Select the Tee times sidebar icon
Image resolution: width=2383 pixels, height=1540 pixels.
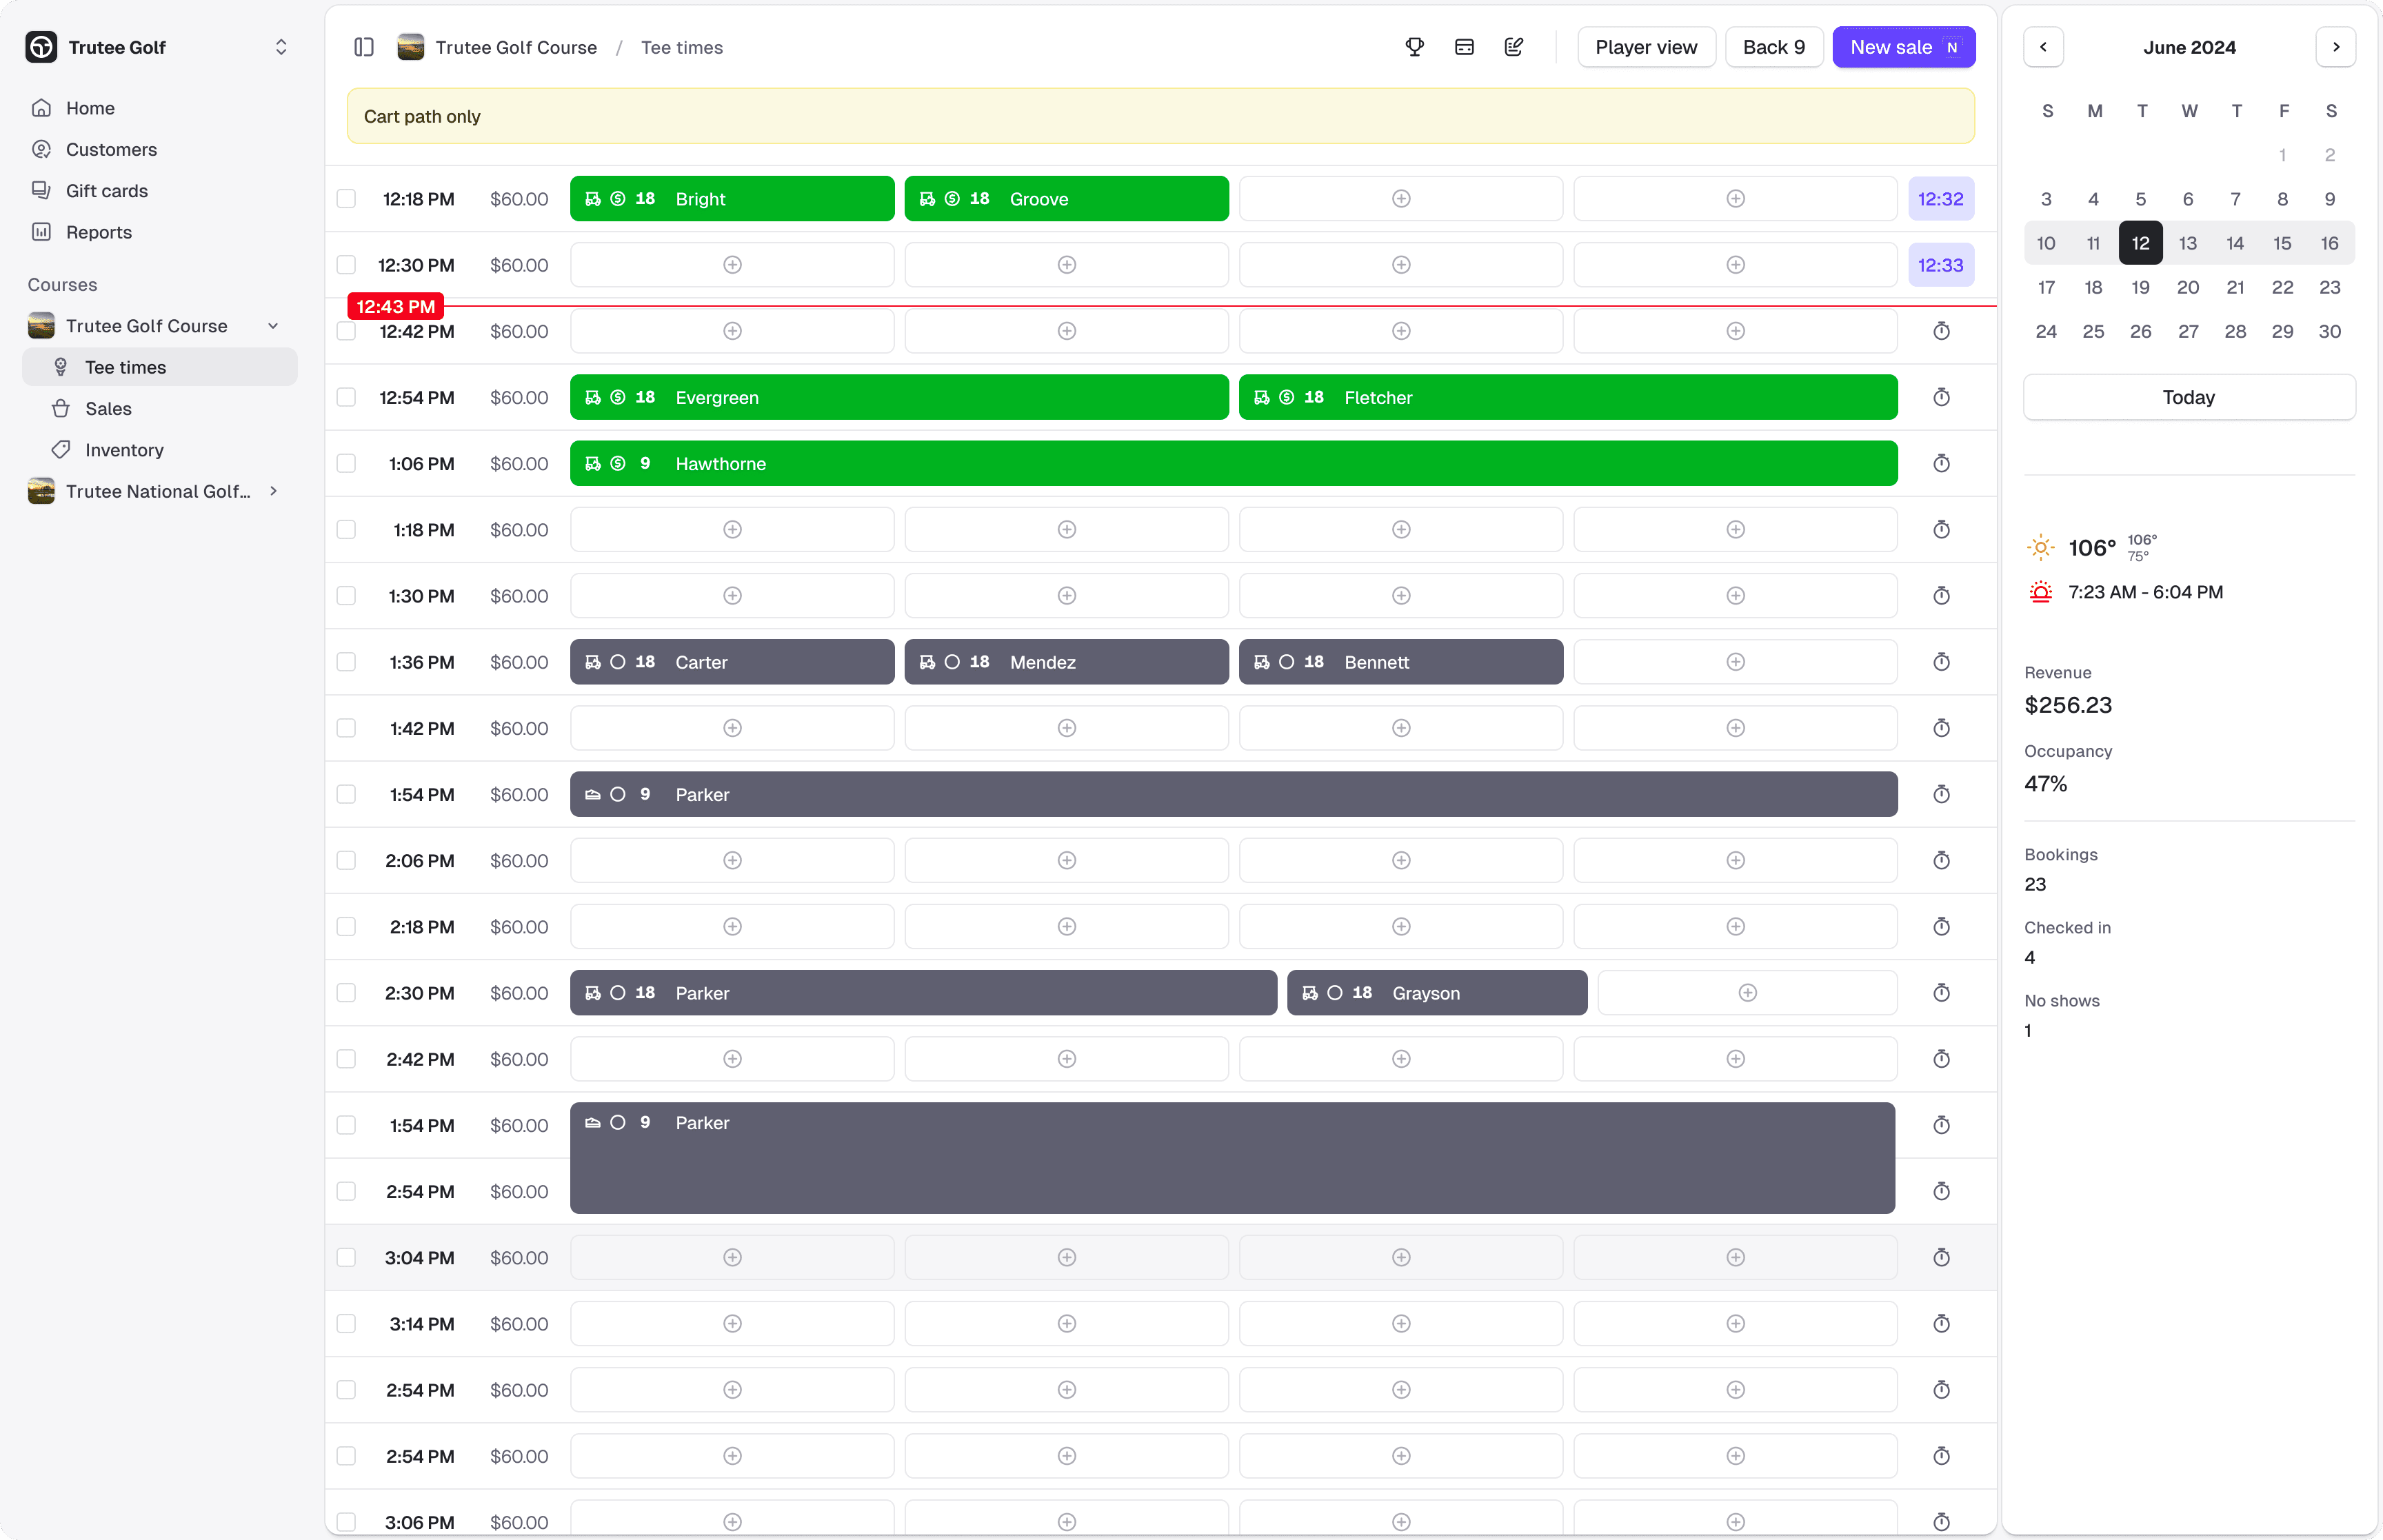pyautogui.click(x=62, y=367)
